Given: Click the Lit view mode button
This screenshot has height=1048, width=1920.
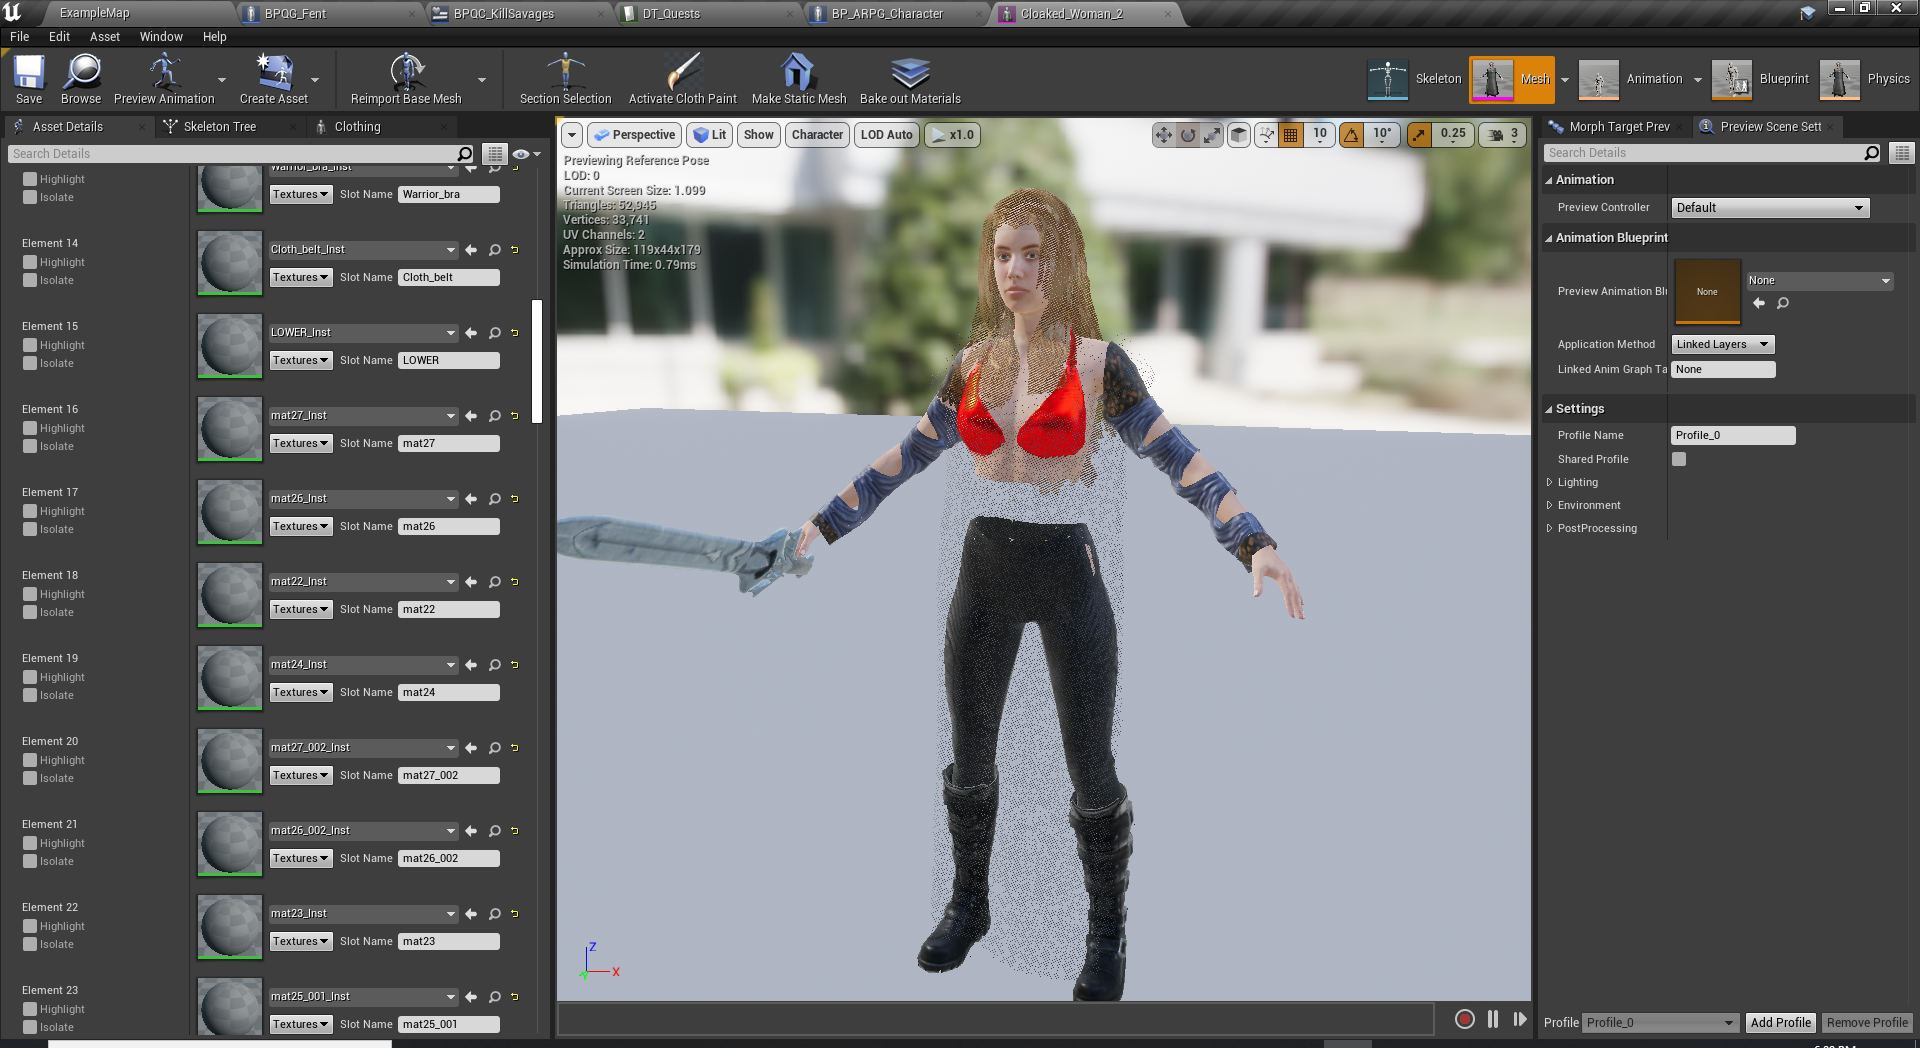Looking at the screenshot, I should coord(710,135).
